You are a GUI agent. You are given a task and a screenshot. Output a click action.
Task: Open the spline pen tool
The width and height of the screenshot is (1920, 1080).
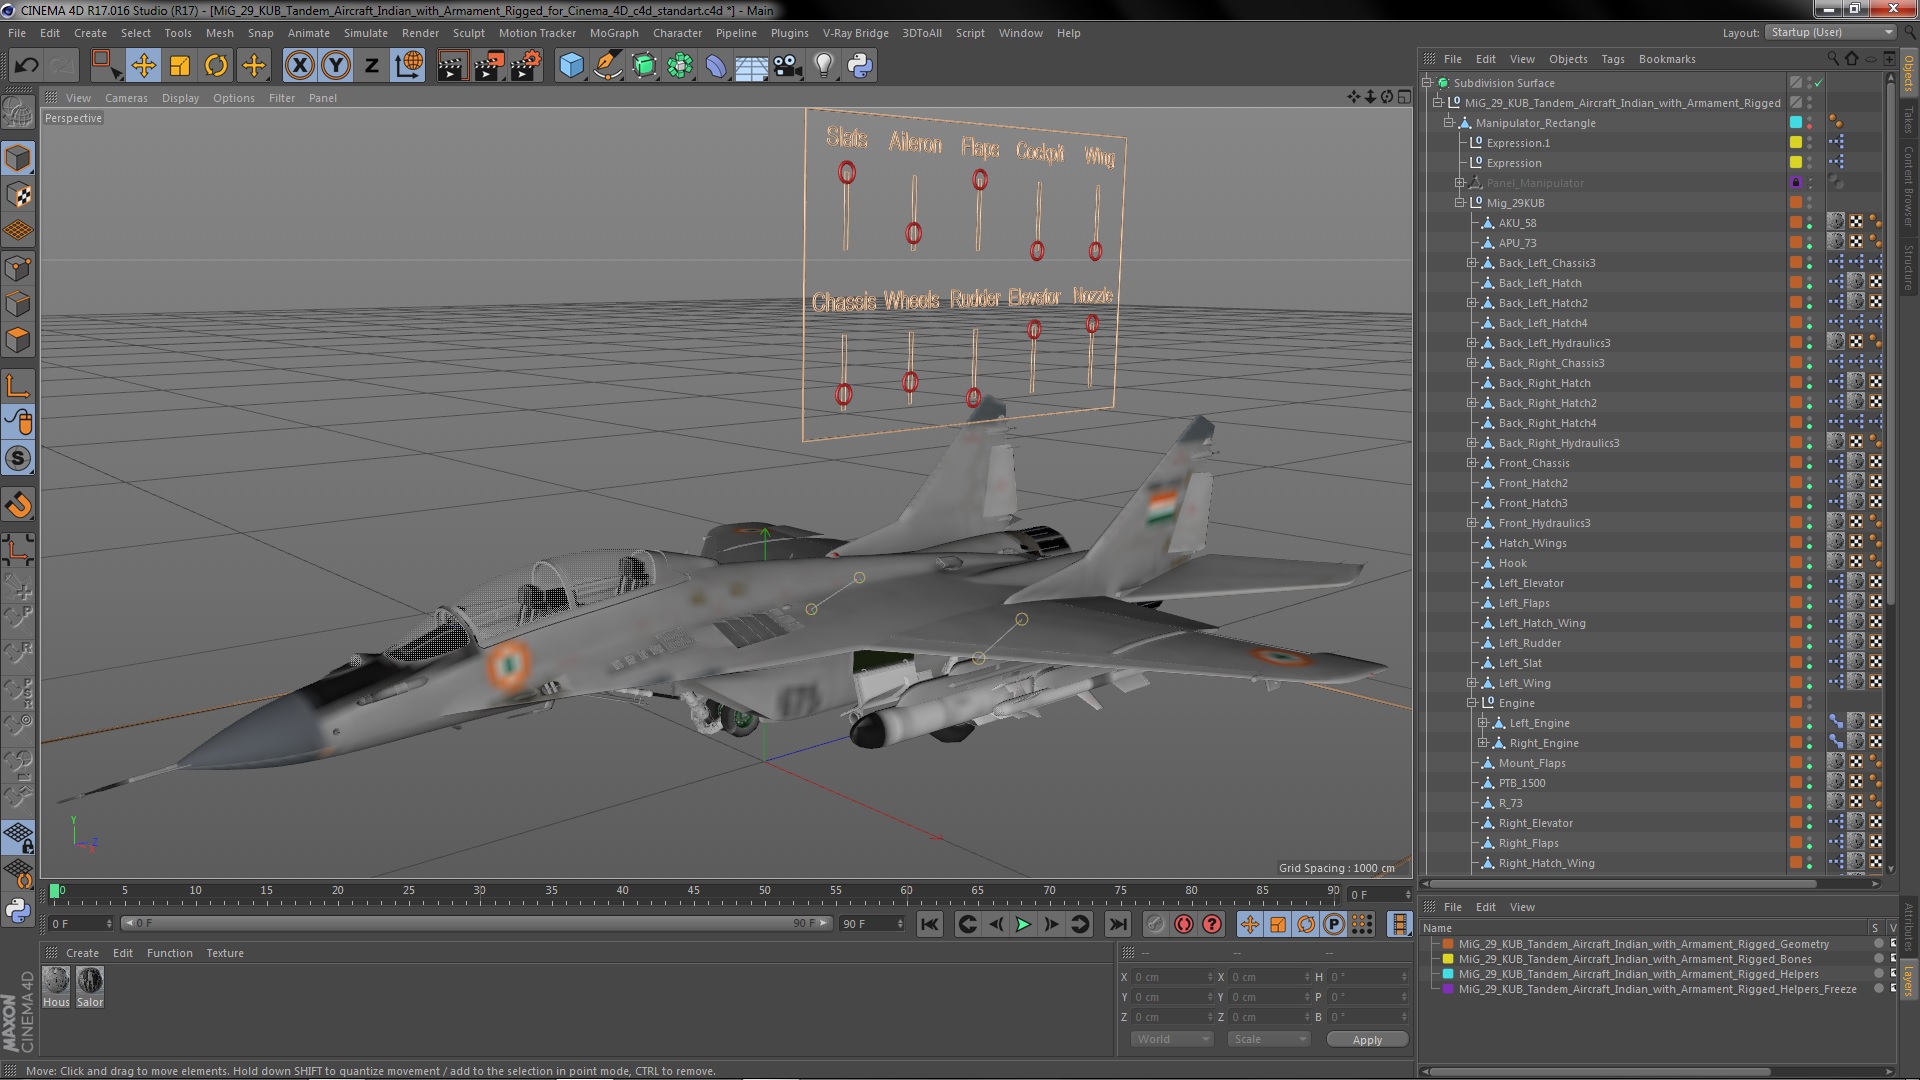tap(607, 66)
